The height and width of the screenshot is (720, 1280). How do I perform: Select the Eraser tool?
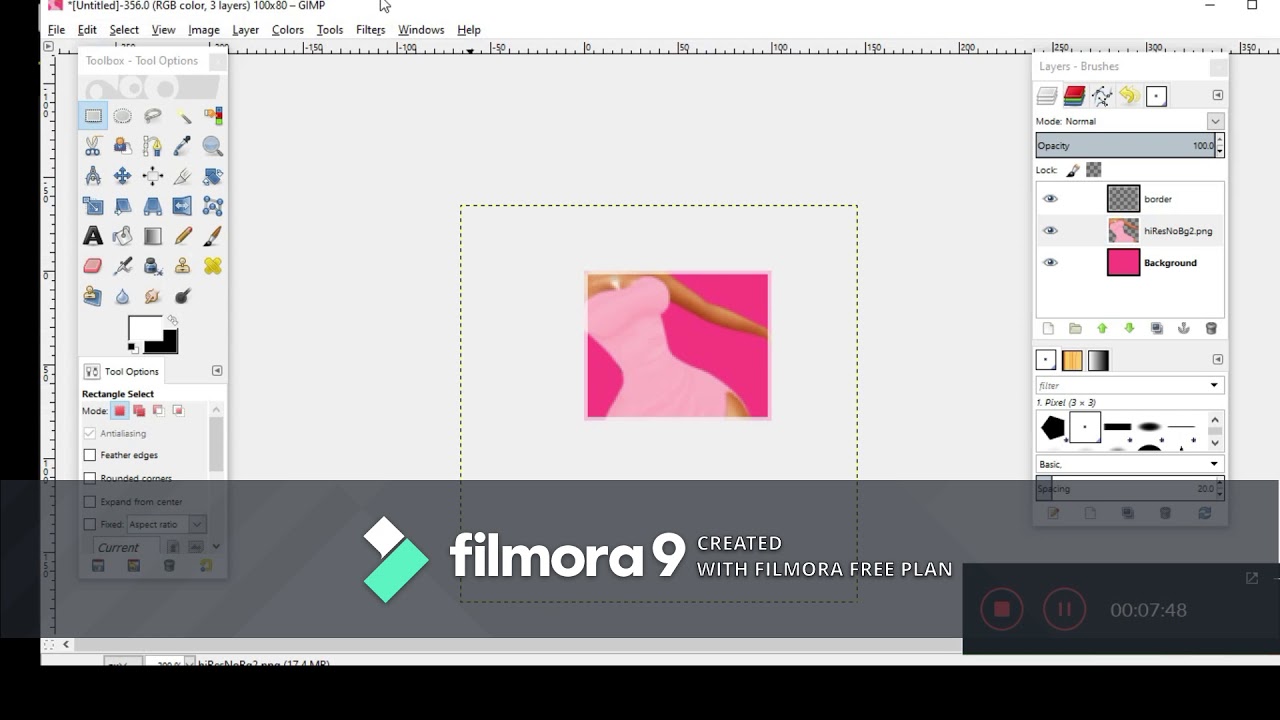(93, 266)
